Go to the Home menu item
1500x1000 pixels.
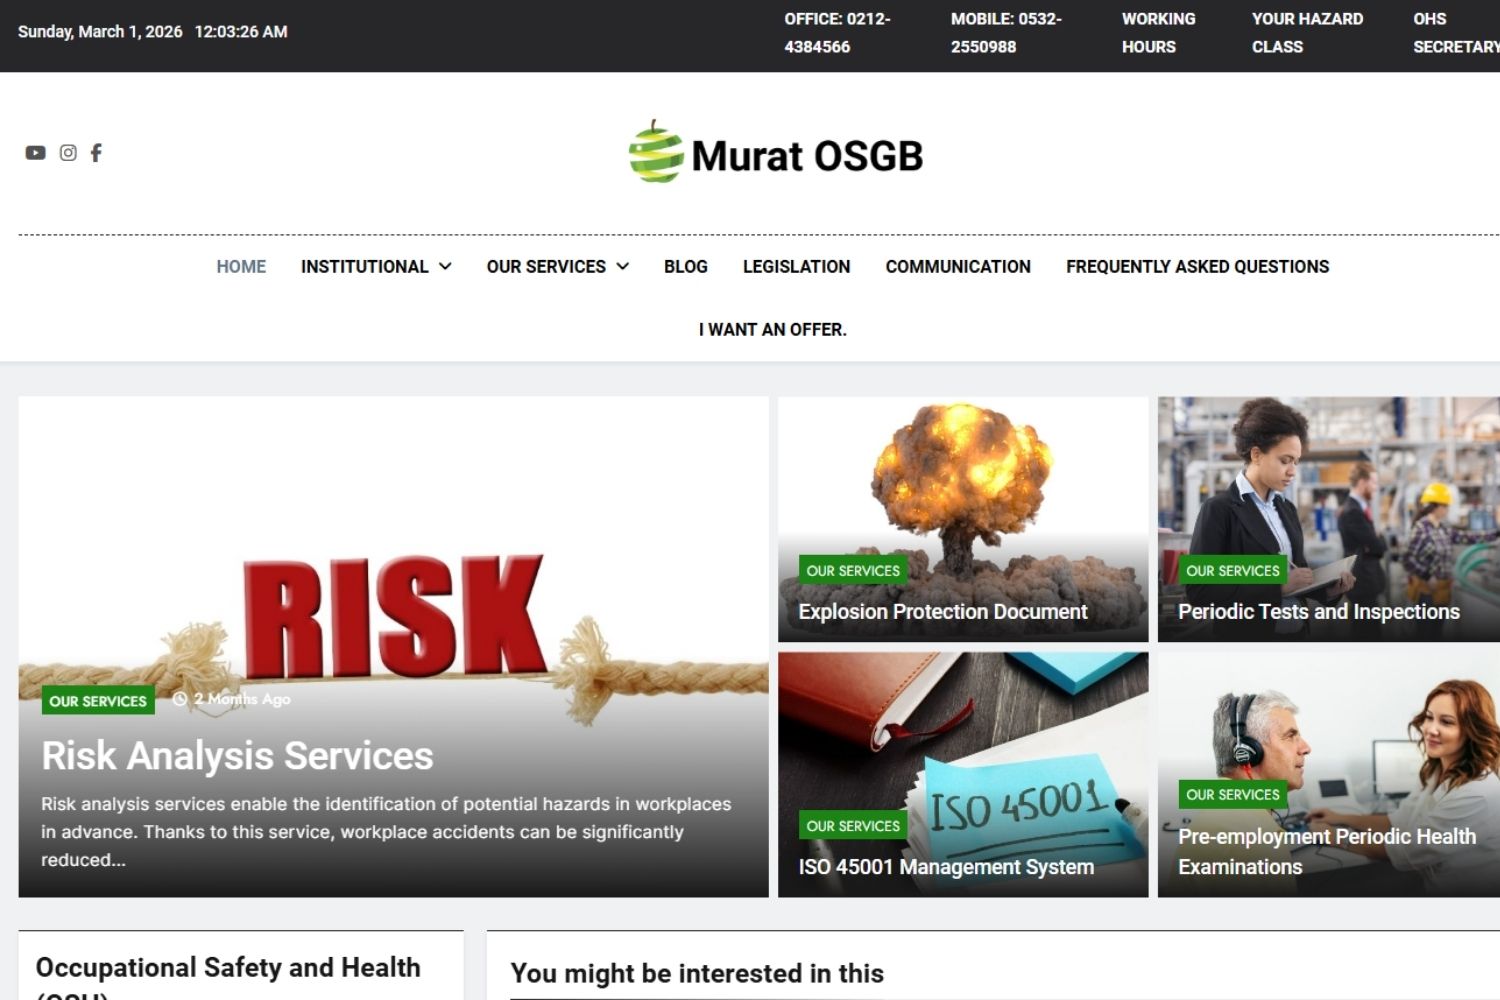241,267
